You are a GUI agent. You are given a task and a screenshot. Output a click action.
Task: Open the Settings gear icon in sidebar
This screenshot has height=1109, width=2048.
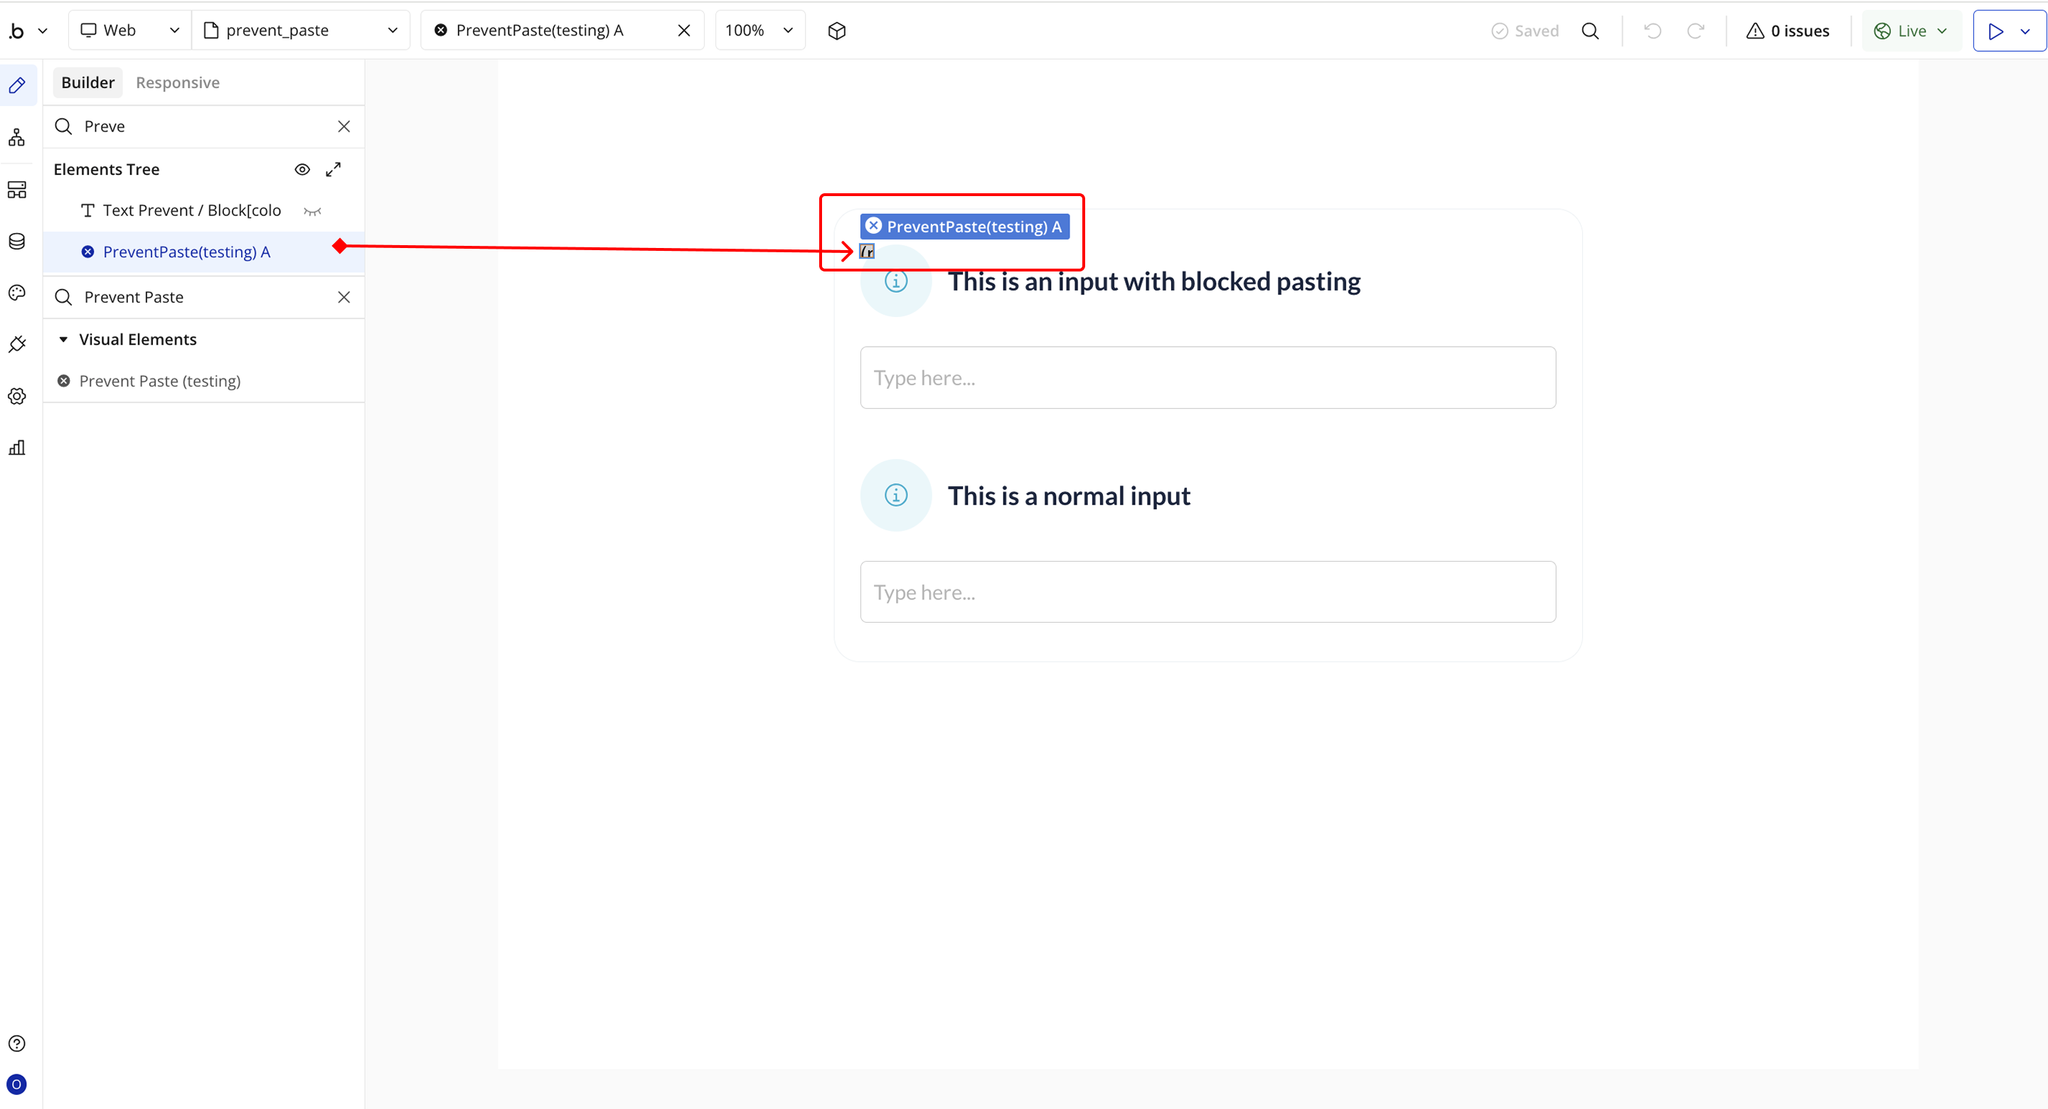coord(17,396)
